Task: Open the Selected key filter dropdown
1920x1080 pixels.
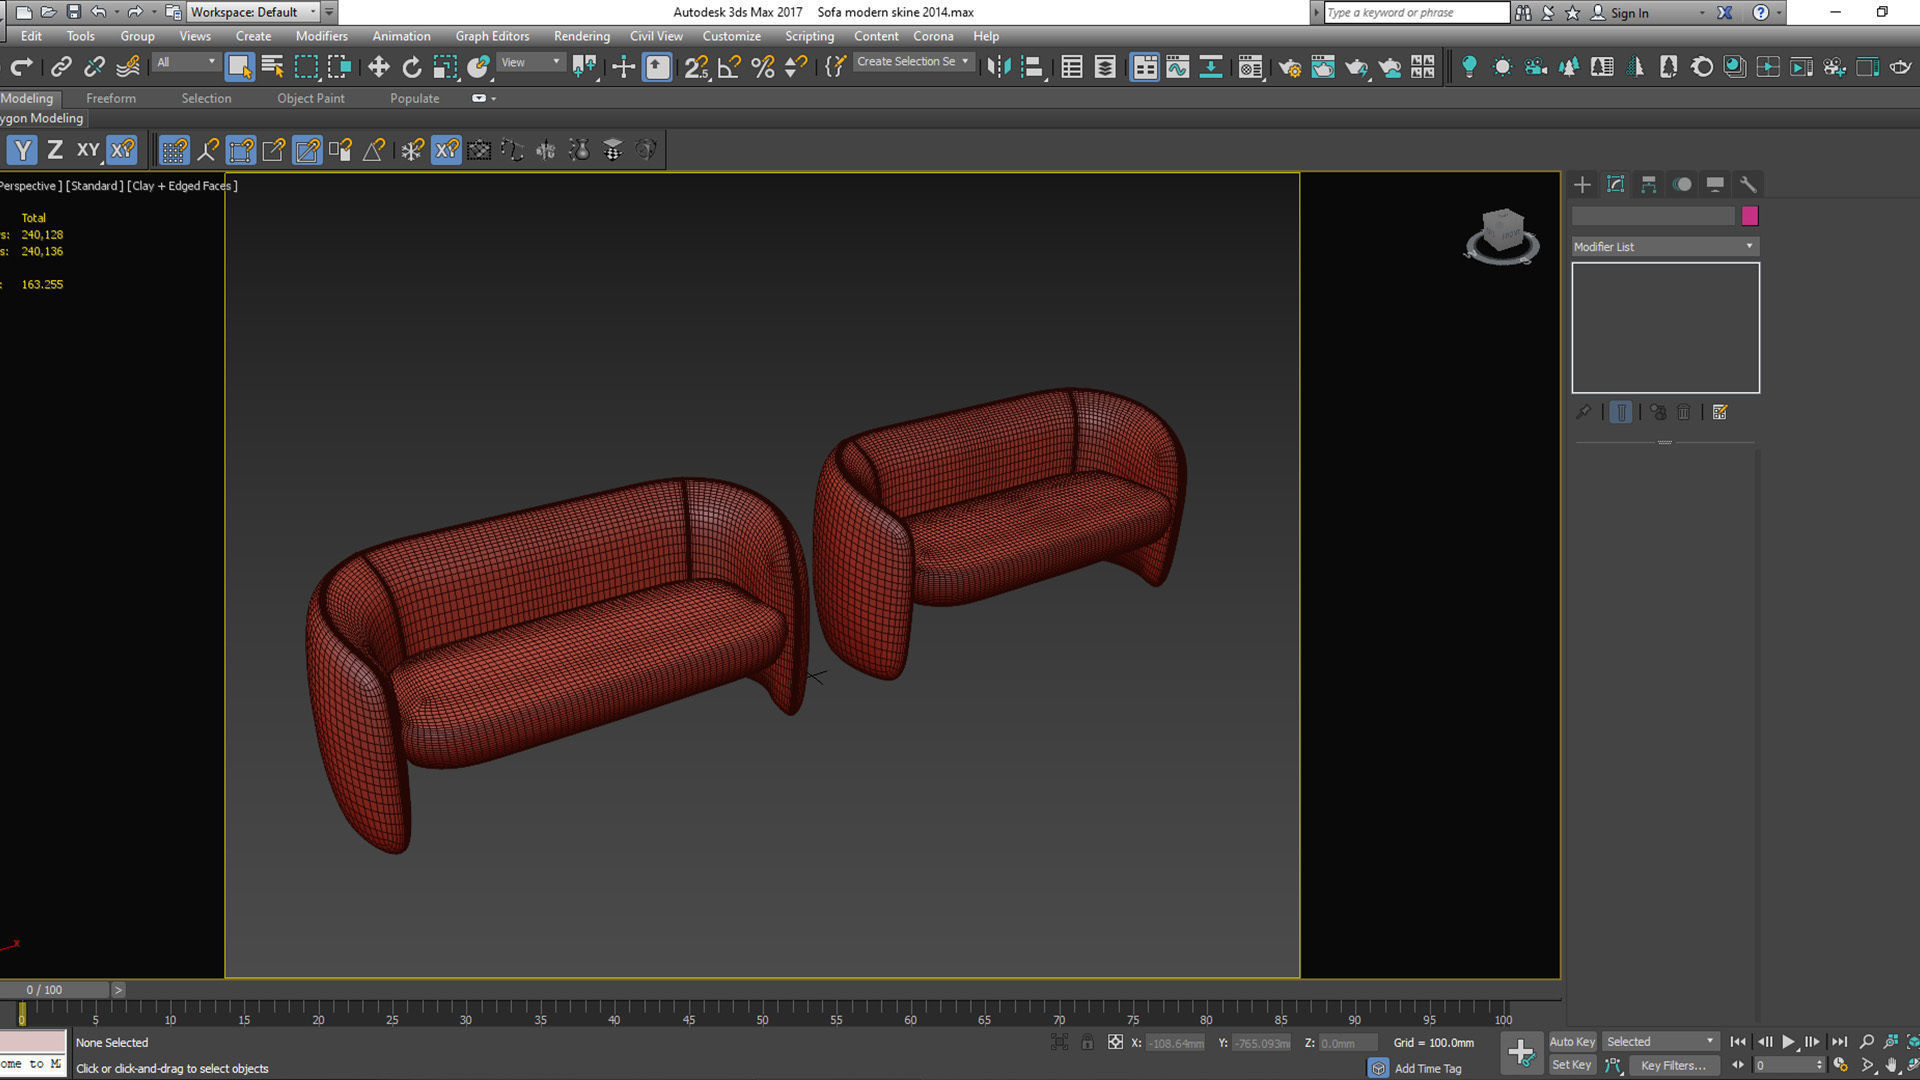Action: [x=1660, y=1042]
